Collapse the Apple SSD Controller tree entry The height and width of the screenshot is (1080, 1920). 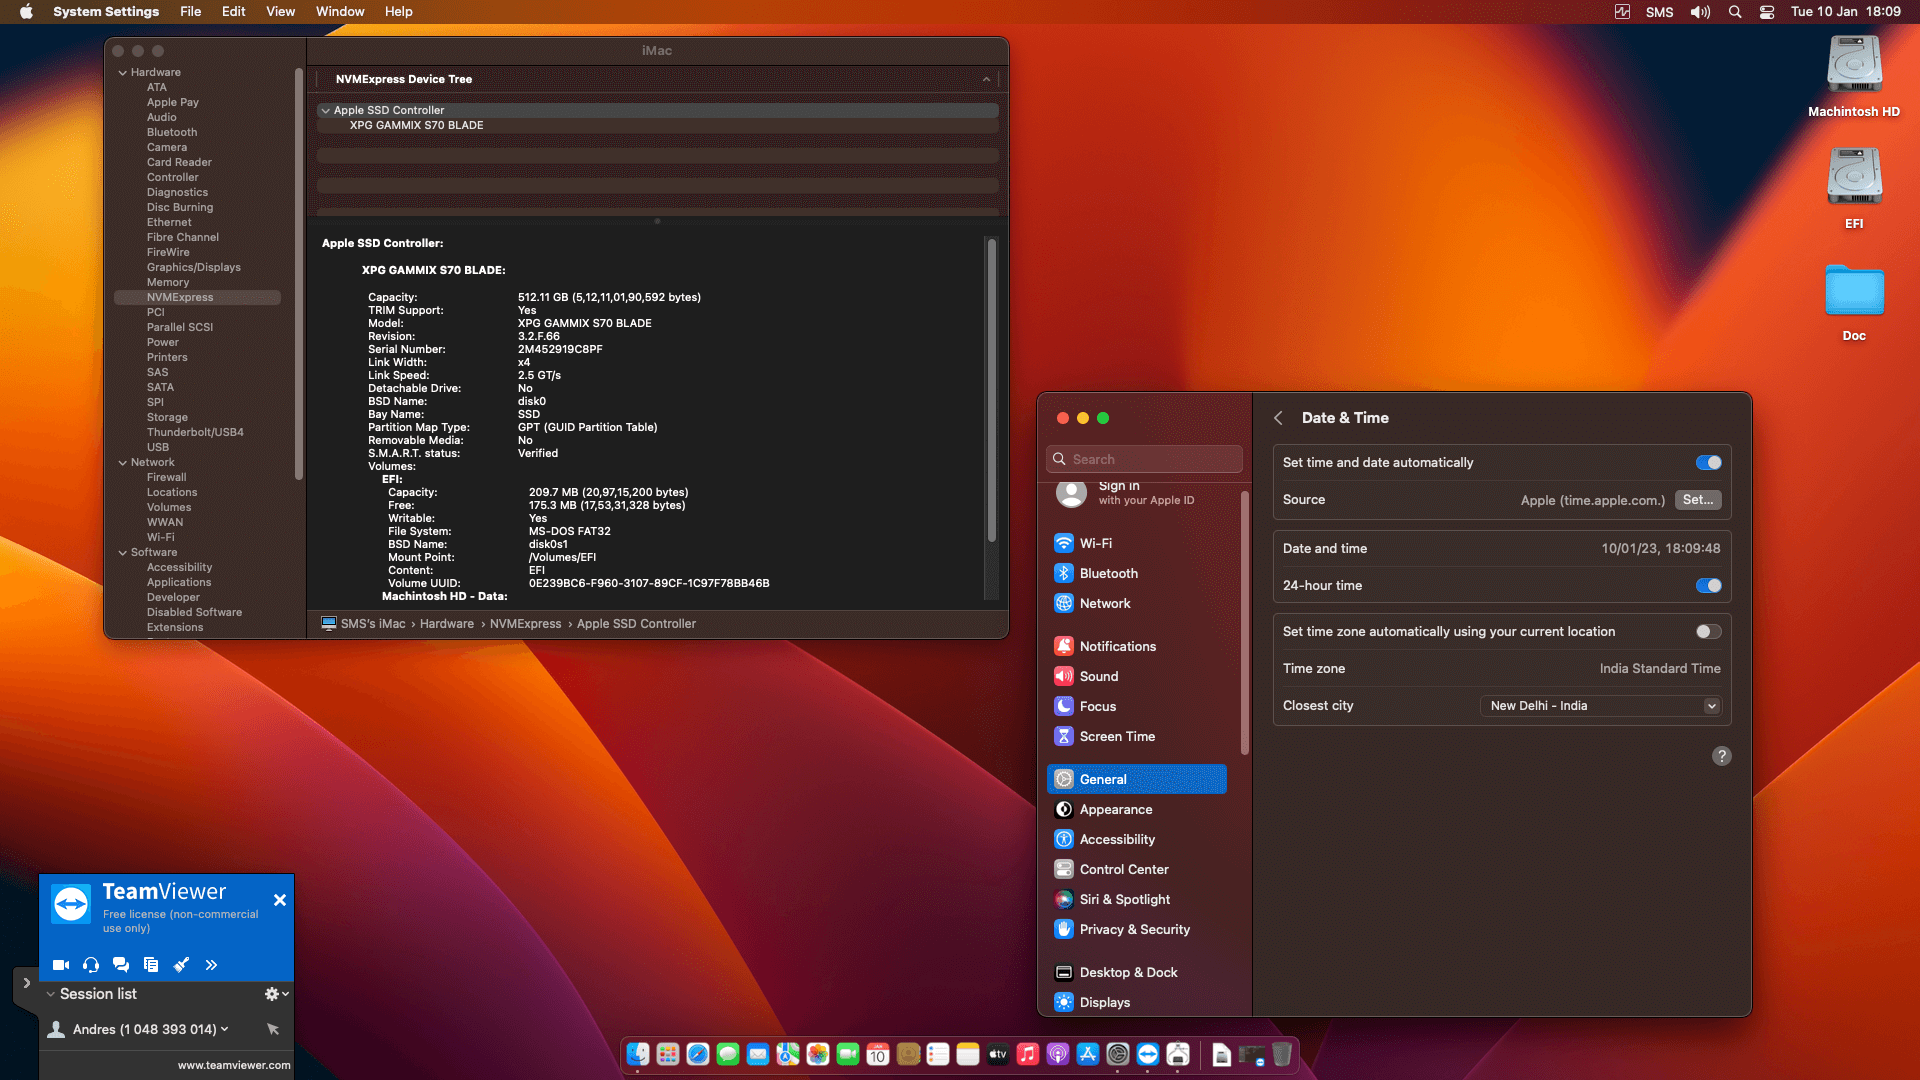[327, 110]
